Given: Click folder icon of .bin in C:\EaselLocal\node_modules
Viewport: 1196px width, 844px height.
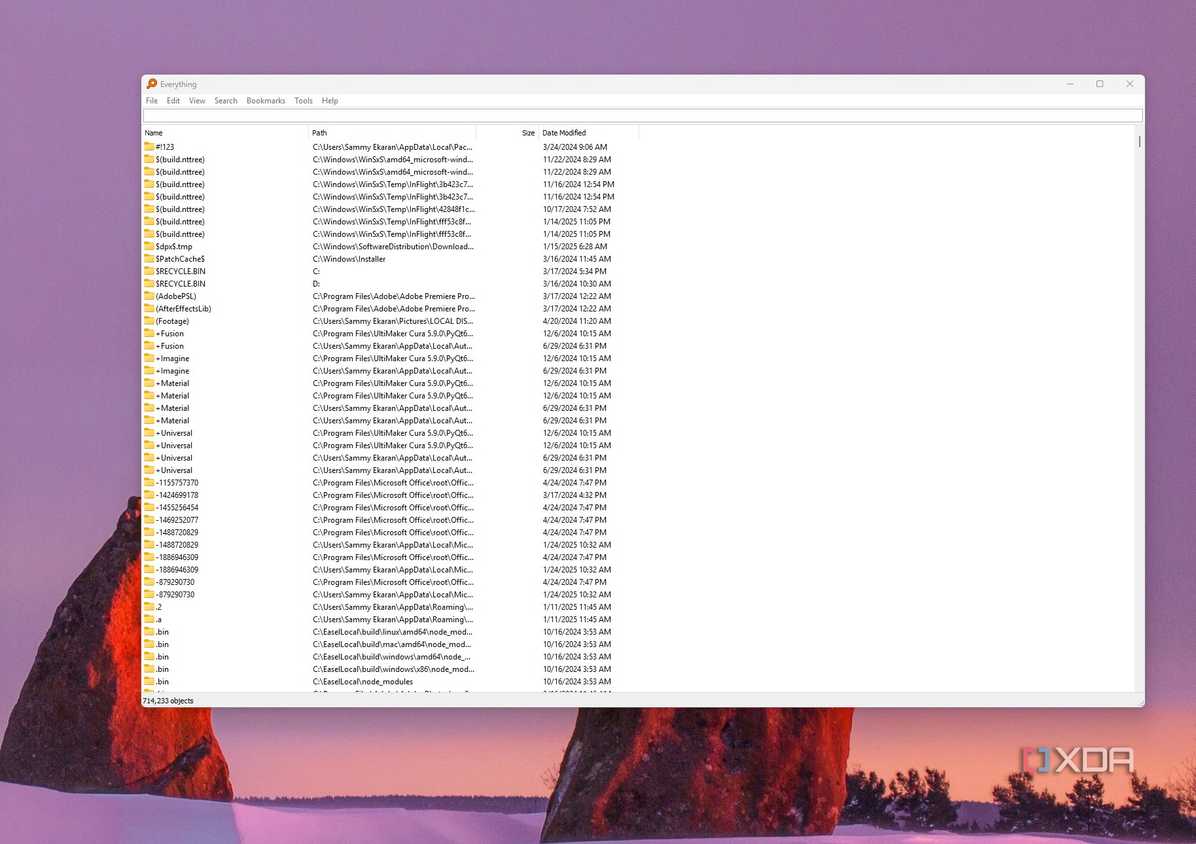Looking at the screenshot, I should 149,682.
